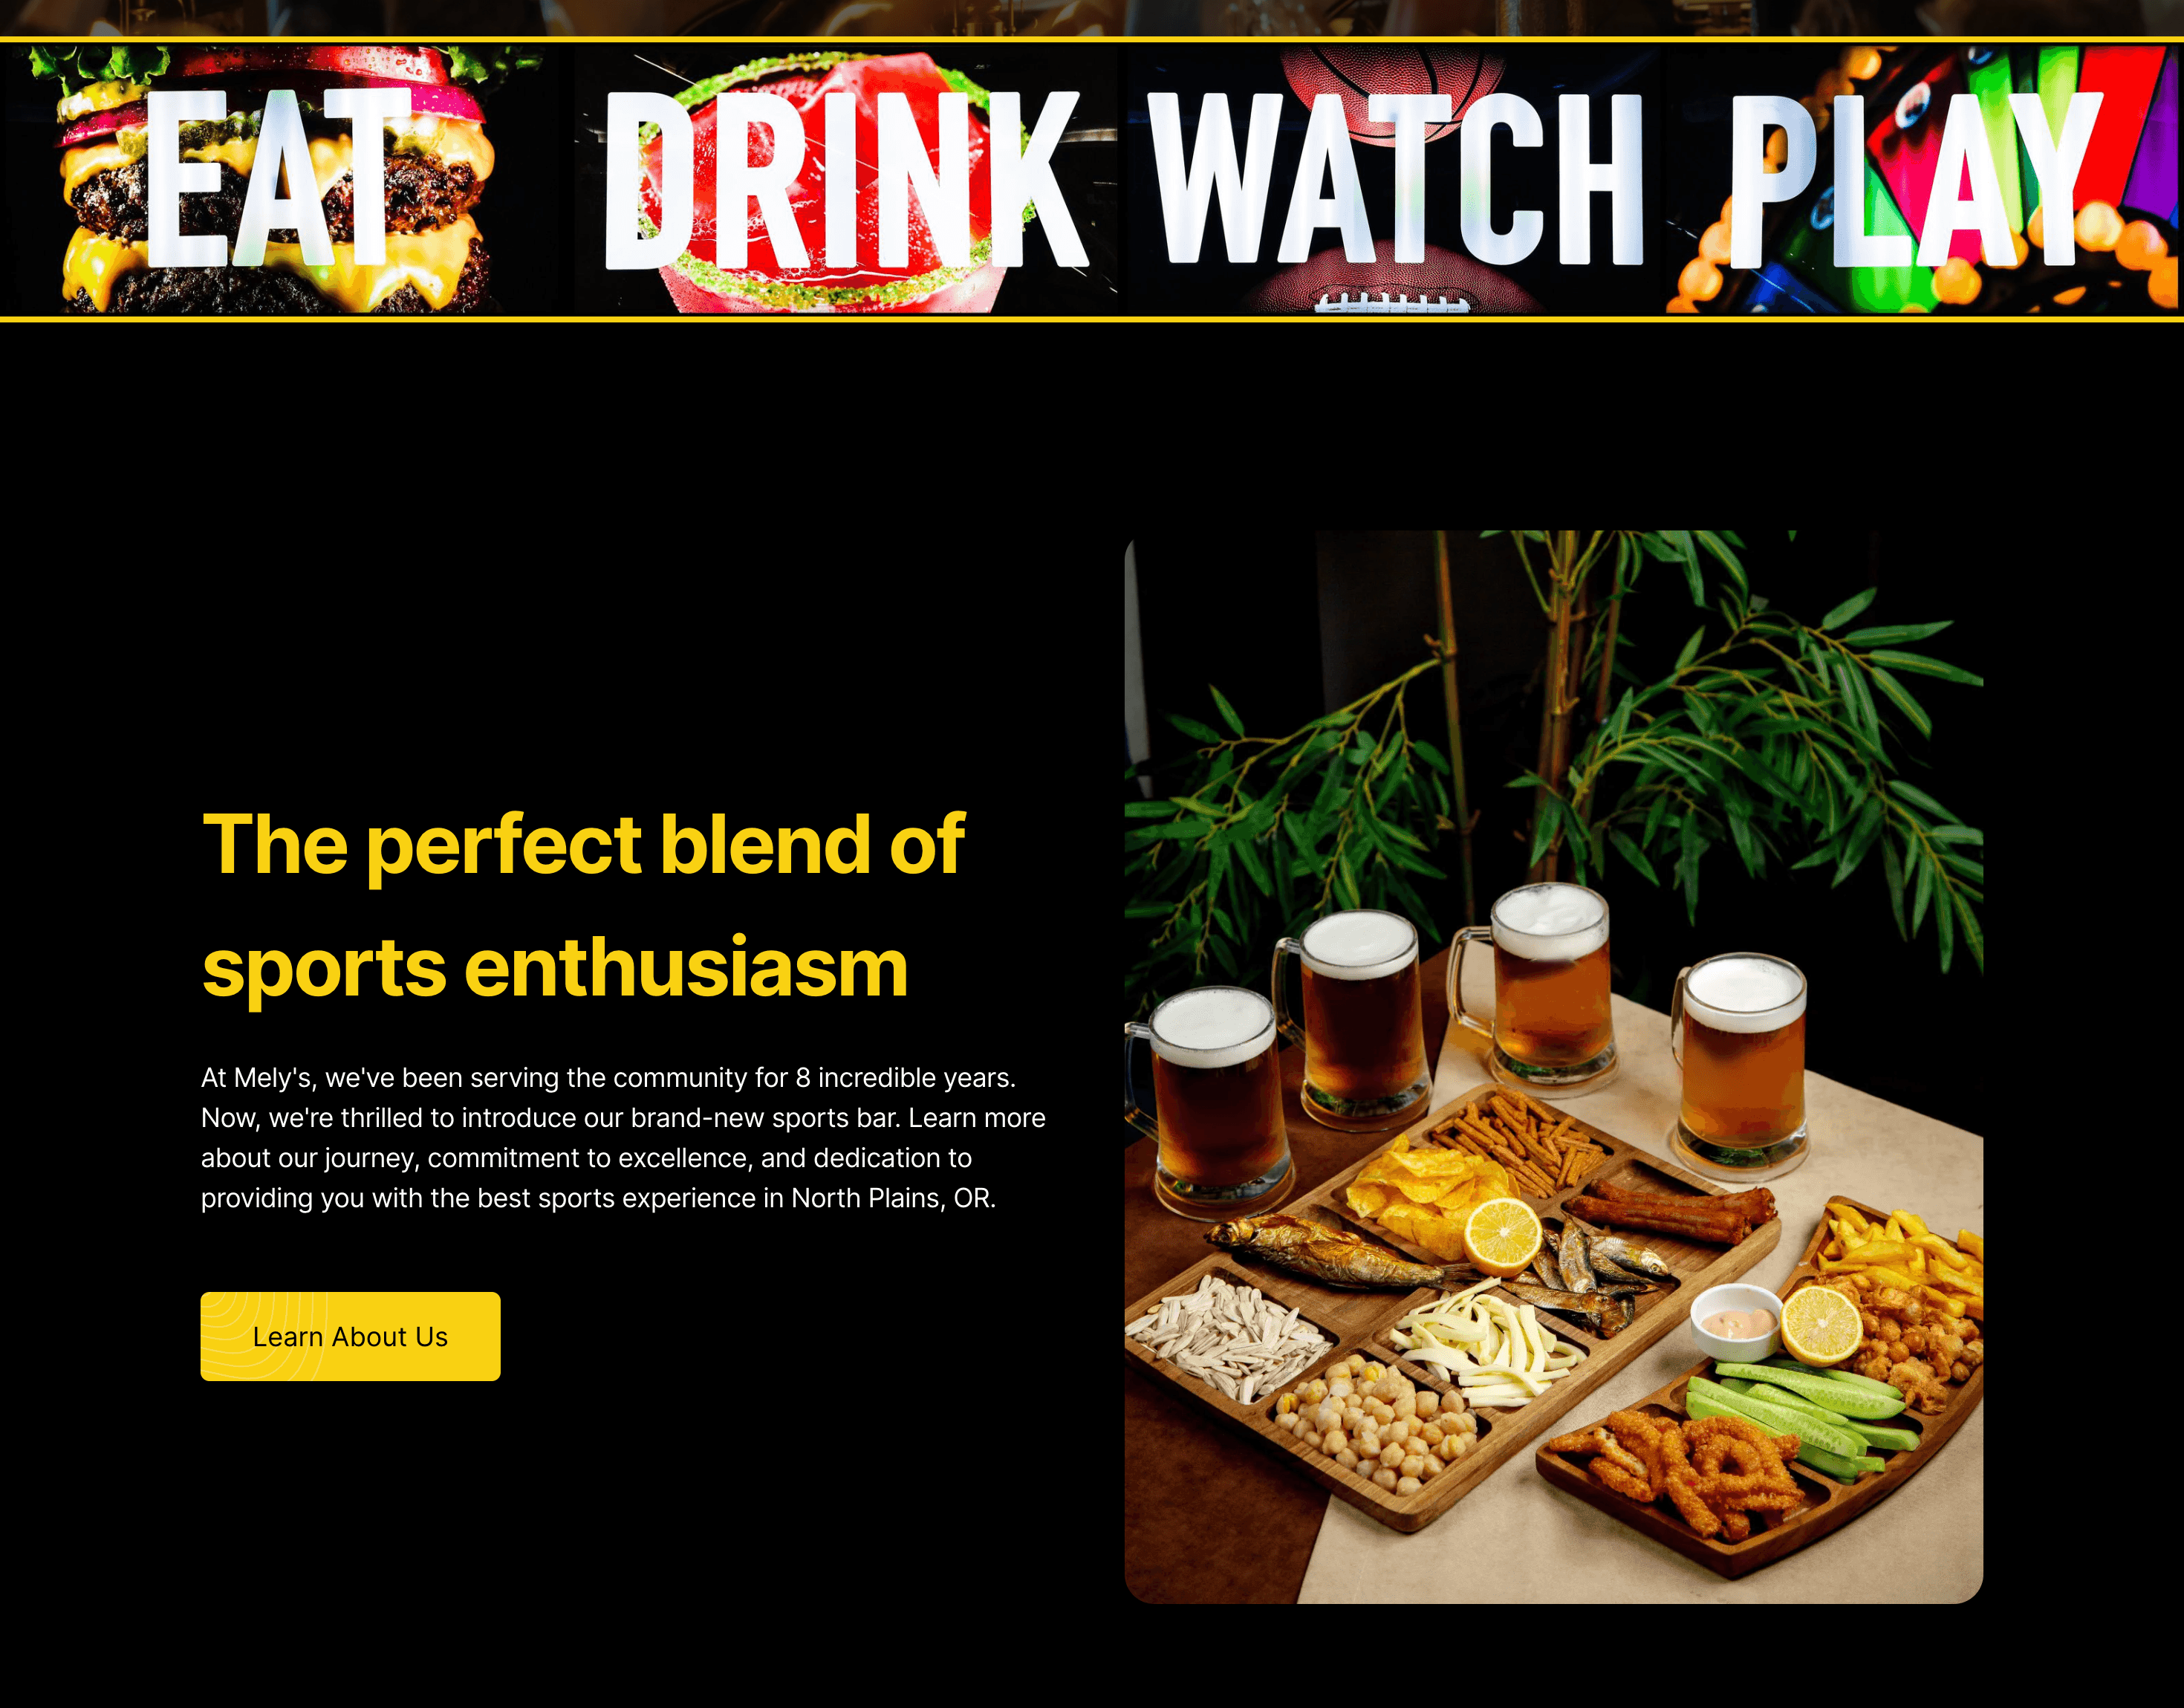Viewport: 2184px width, 1708px height.
Task: Select the EAT burger banner panel
Action: tap(285, 179)
